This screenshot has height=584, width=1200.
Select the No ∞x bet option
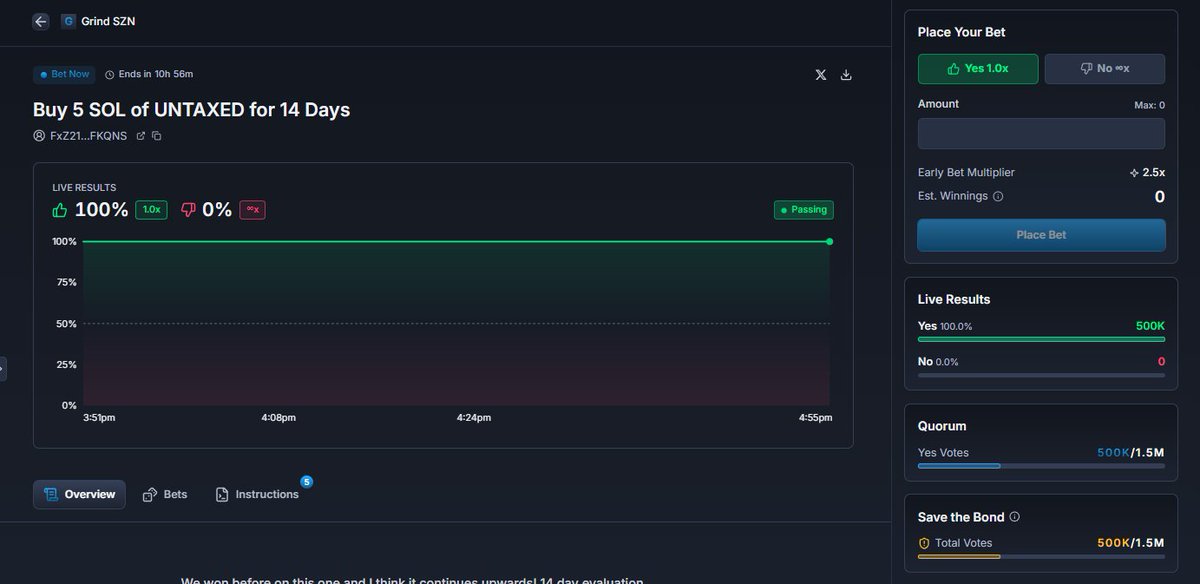1105,68
